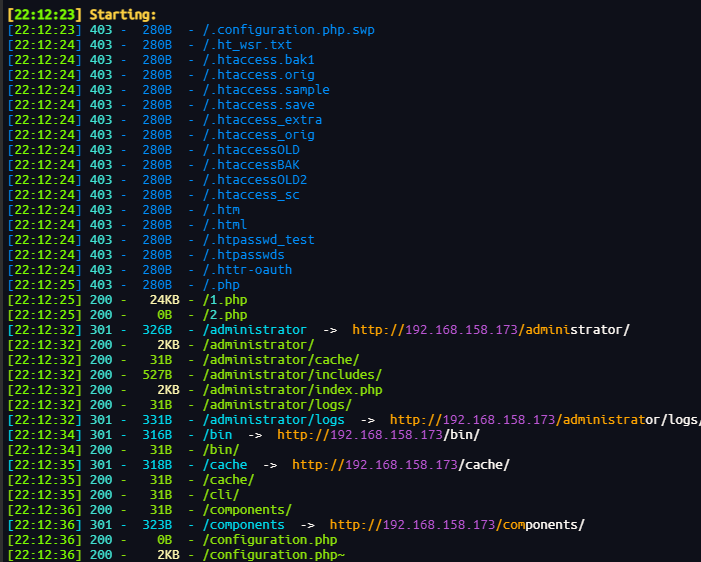Visit the http://192.168.158.173/components/ redirect link
The image size is (701, 562).
[x=457, y=525]
